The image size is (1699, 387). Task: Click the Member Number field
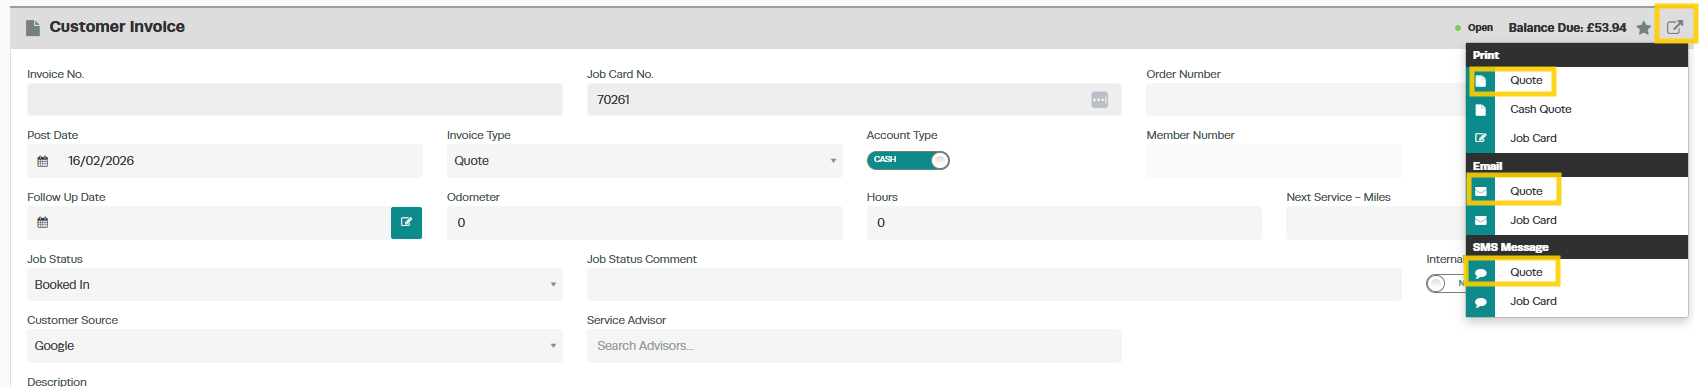[1274, 161]
